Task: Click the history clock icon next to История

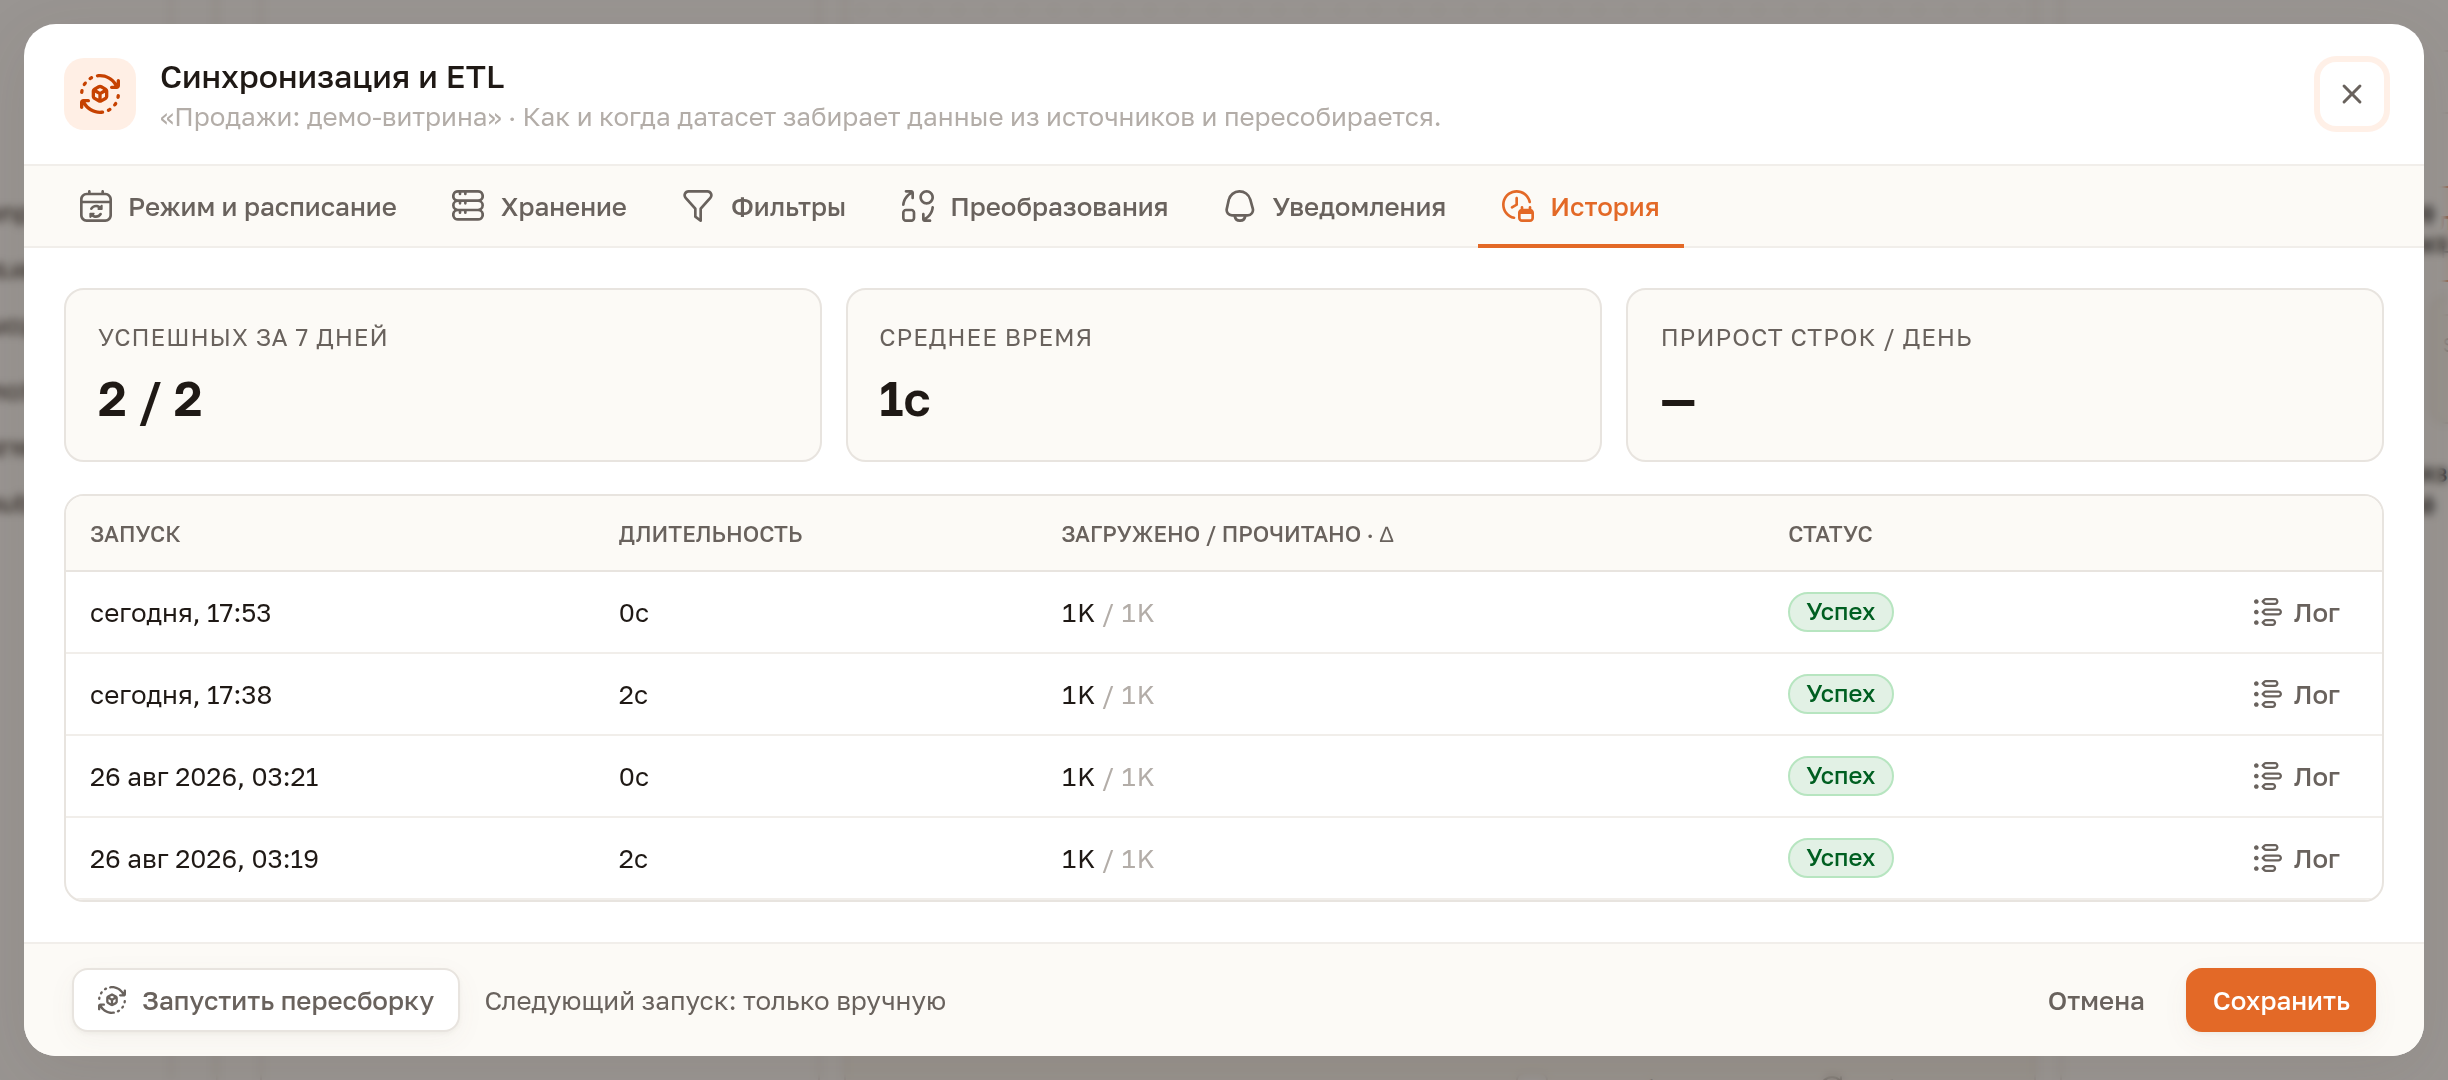Action: pyautogui.click(x=1518, y=206)
